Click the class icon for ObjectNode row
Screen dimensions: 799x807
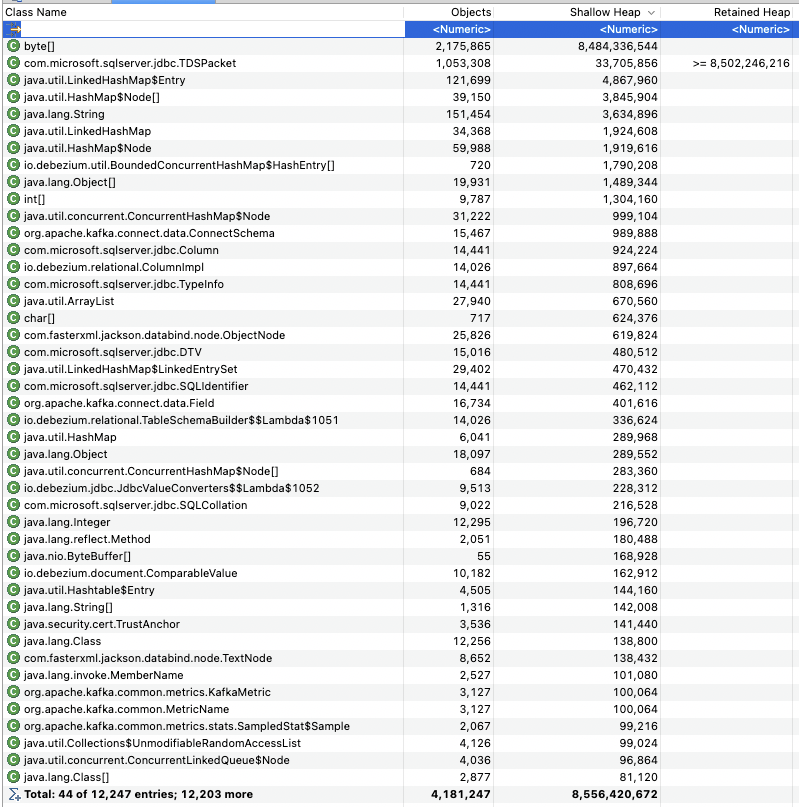pyautogui.click(x=13, y=335)
